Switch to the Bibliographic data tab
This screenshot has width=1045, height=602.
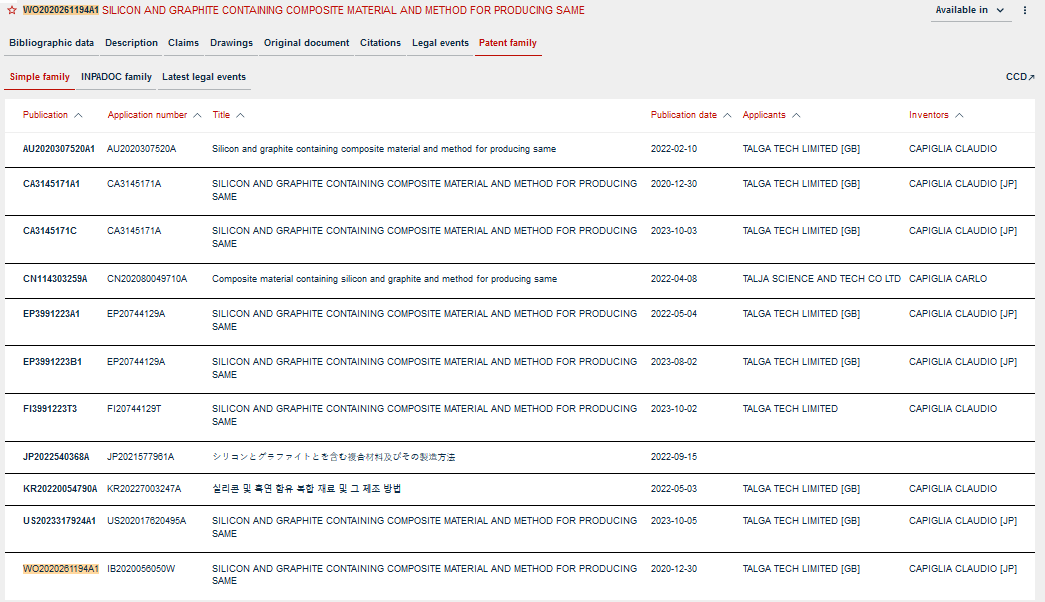(x=52, y=43)
